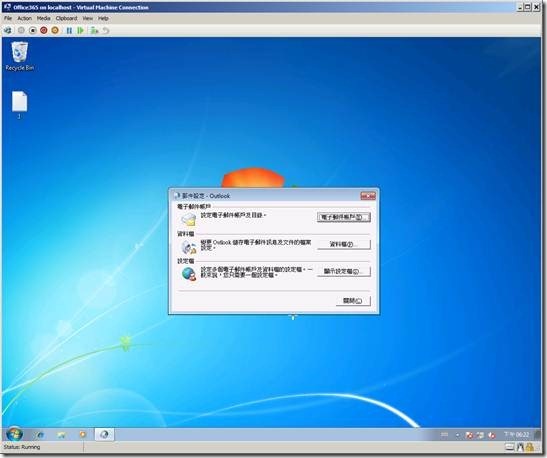The width and height of the screenshot is (547, 458).
Task: Click the network tray icon
Action: pos(480,435)
